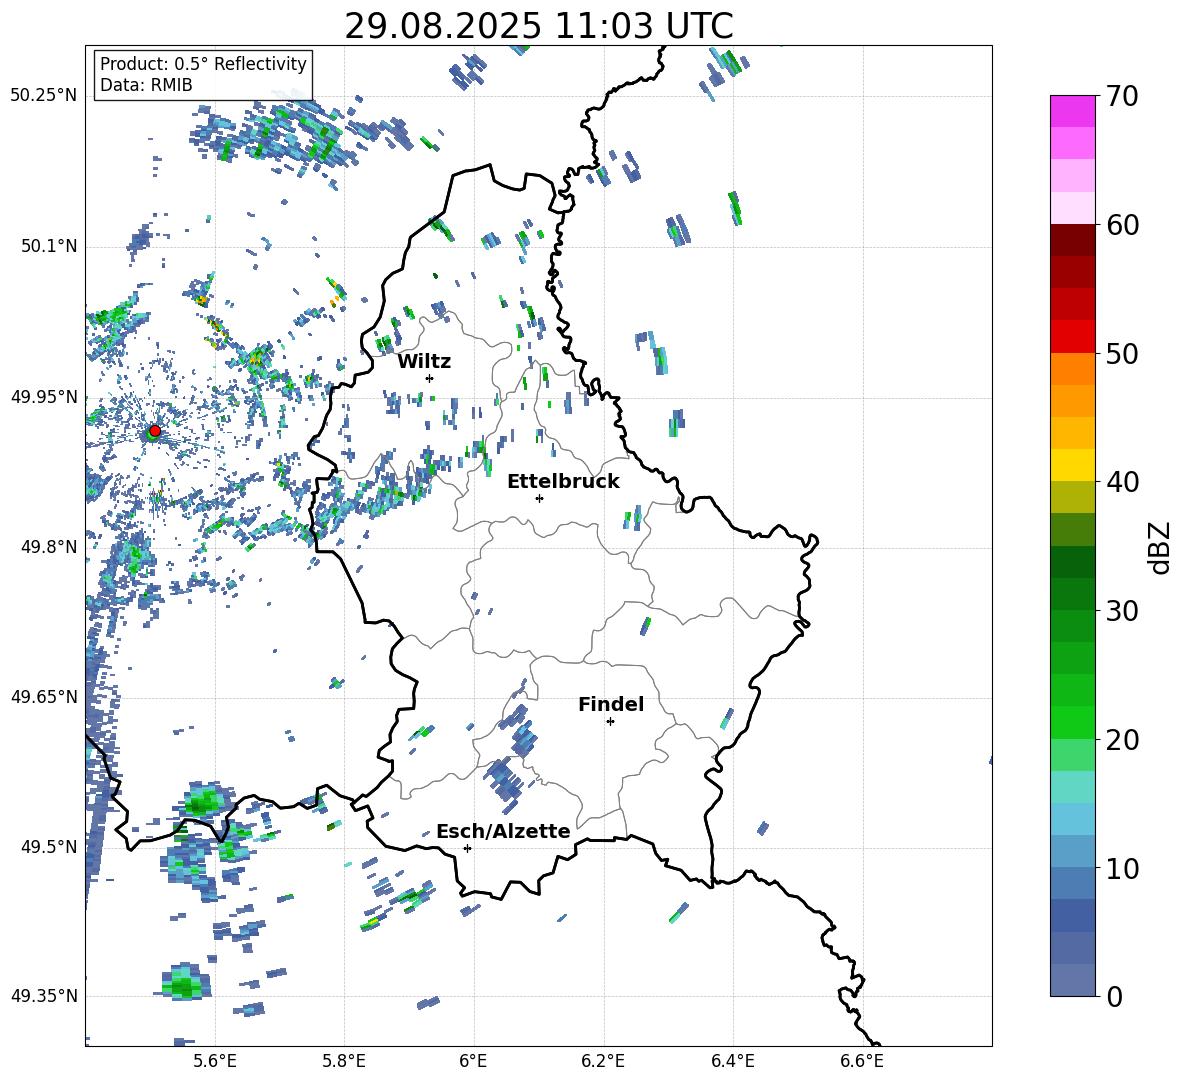Click the 49.35°N latitude label
Screen dimensions: 1184x1081
click(x=44, y=996)
